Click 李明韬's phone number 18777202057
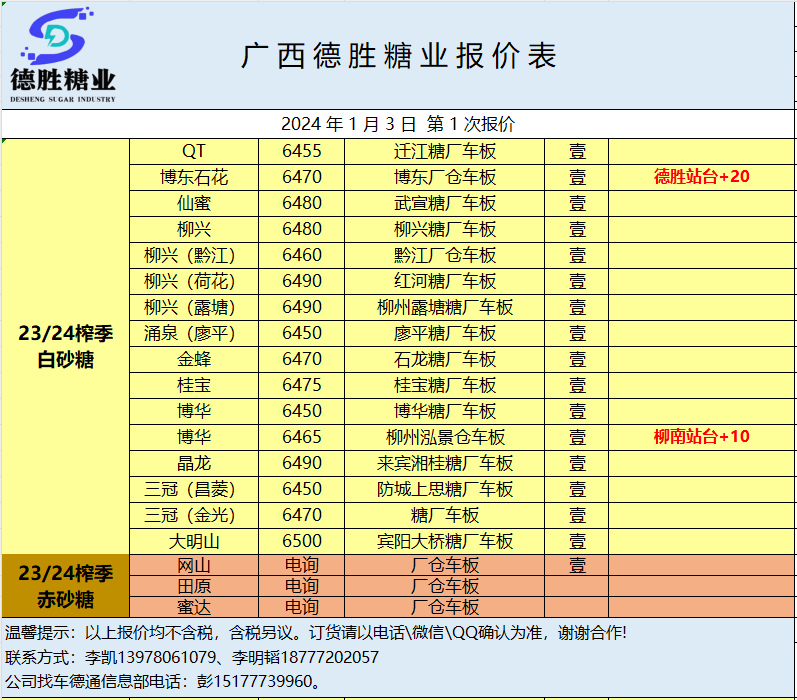The image size is (797, 700). tap(319, 657)
